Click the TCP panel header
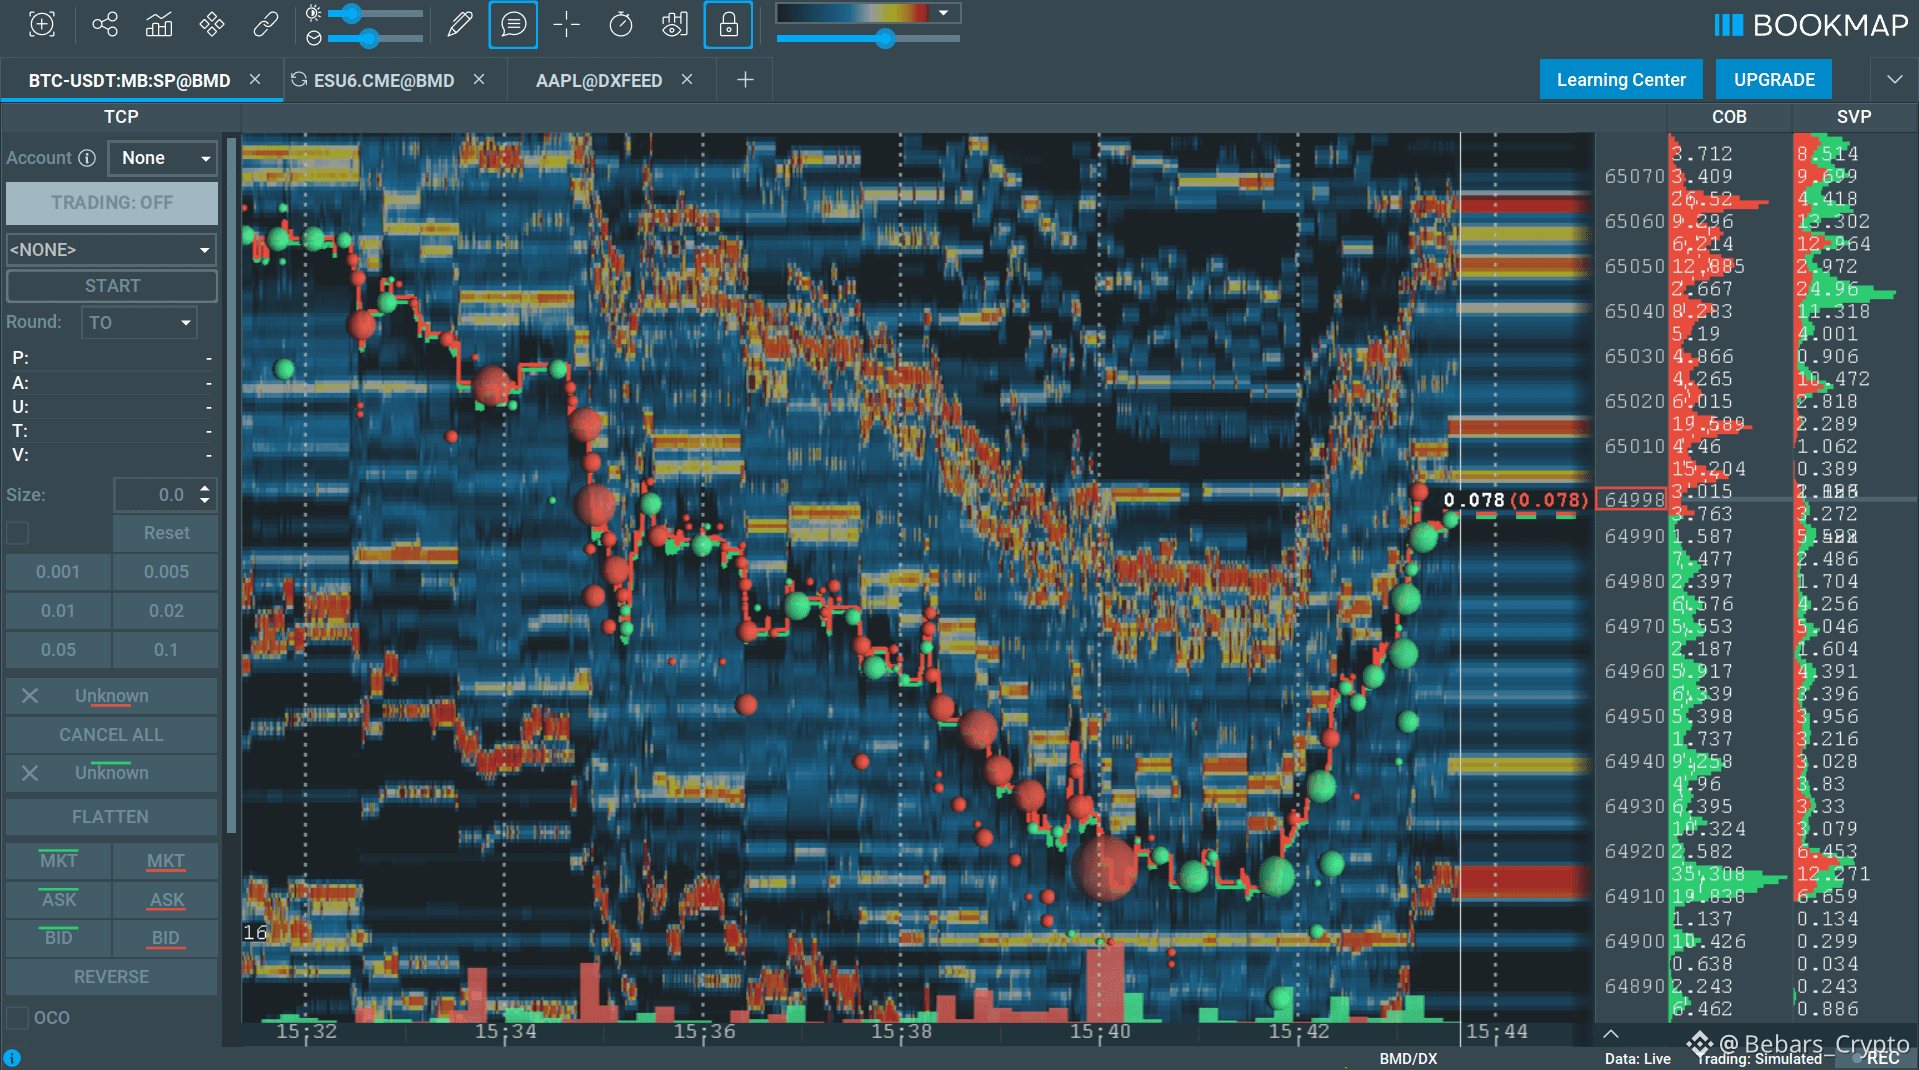The image size is (1919, 1070). point(121,117)
